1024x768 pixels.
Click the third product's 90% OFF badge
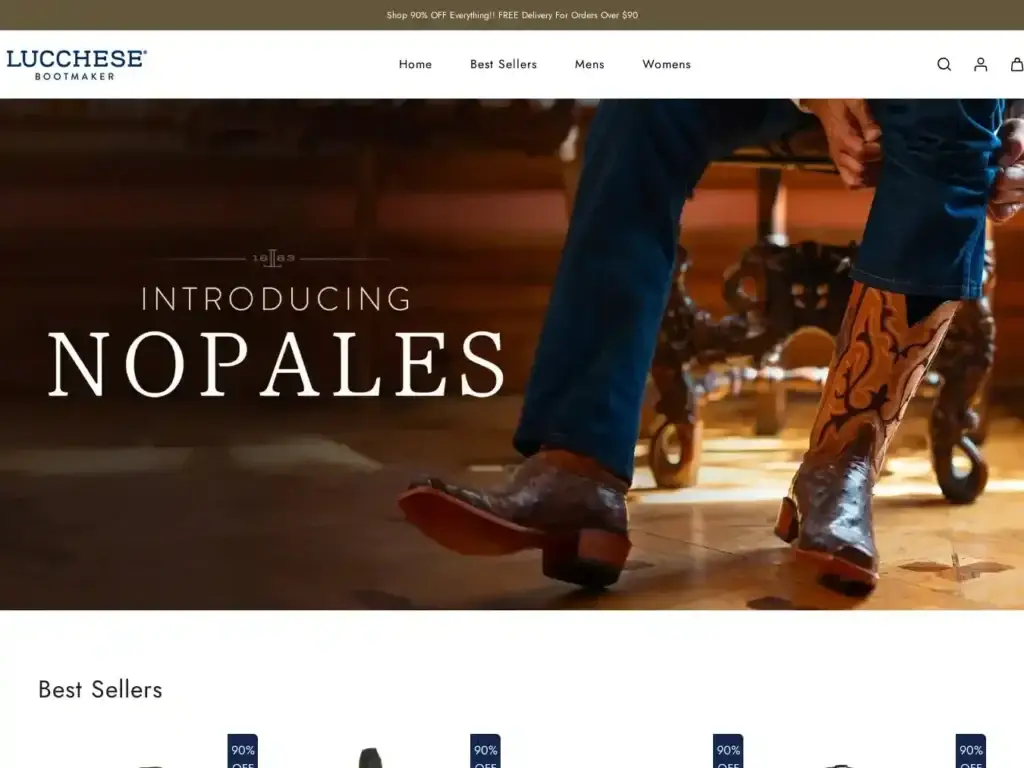[x=728, y=751]
